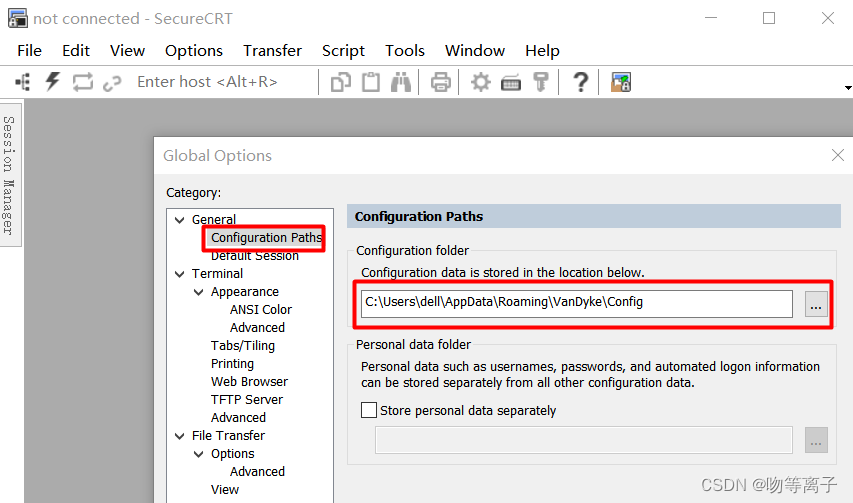Image resolution: width=853 pixels, height=503 pixels.
Task: Click the personal data folder browse button
Action: tap(816, 440)
